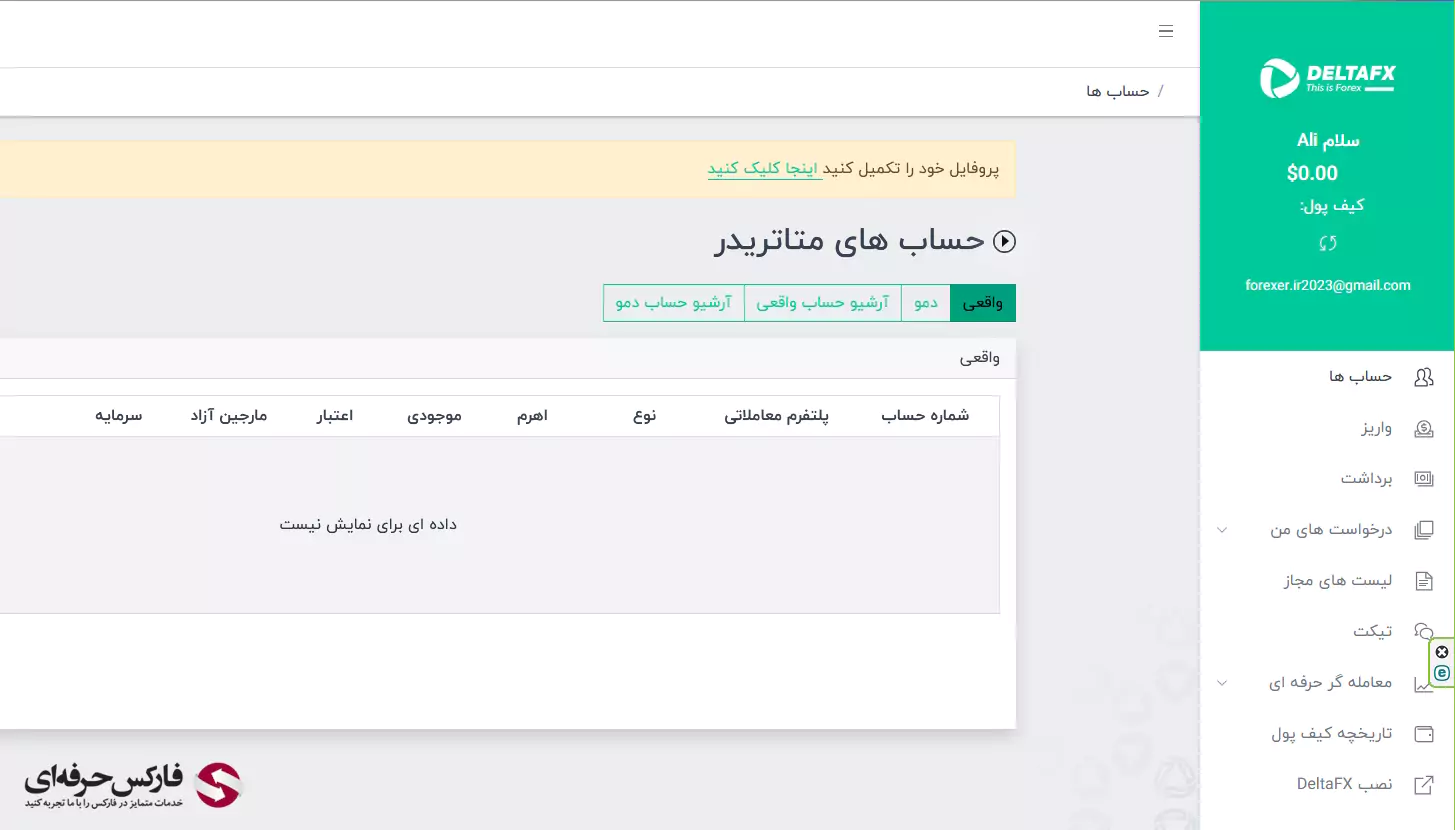Close the floating widget with X icon
The image size is (1455, 830).
1442,652
